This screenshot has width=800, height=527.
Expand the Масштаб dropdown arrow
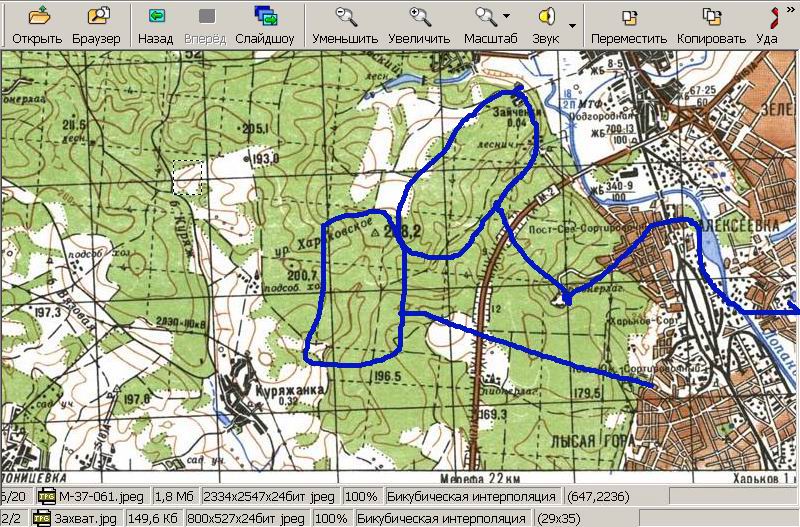tap(507, 17)
